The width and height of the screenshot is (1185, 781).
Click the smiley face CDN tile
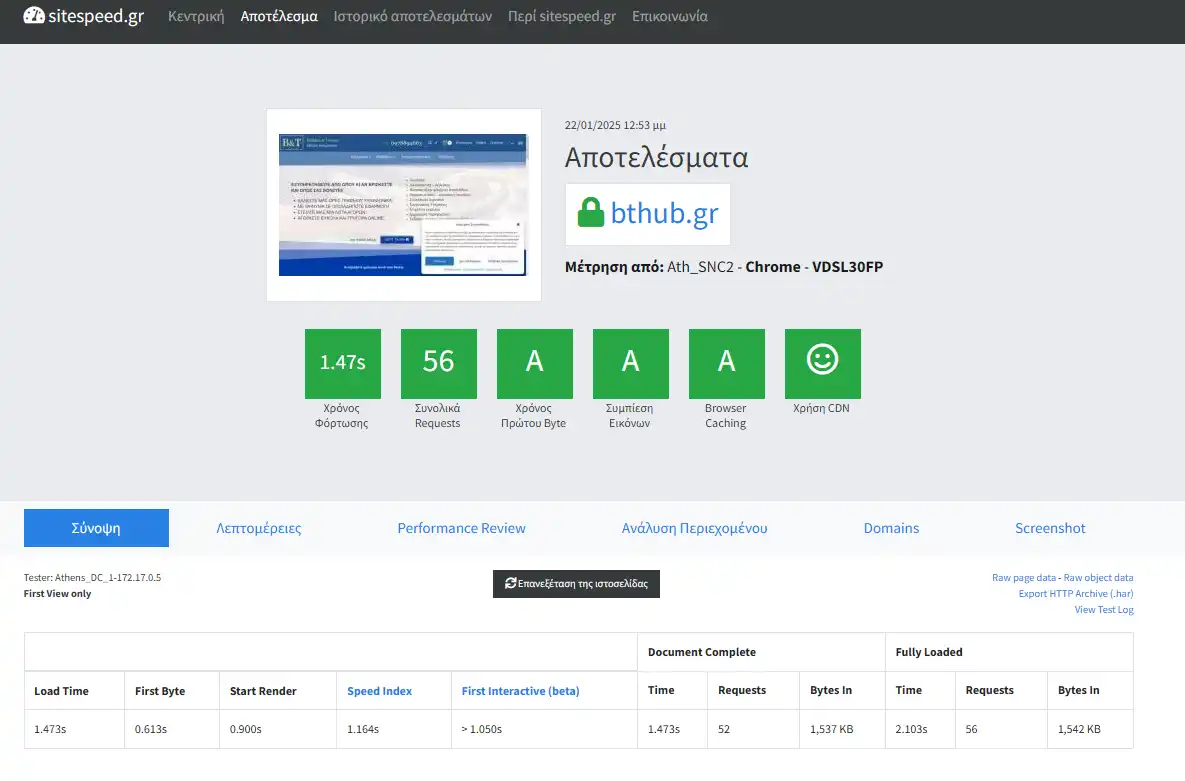click(822, 361)
